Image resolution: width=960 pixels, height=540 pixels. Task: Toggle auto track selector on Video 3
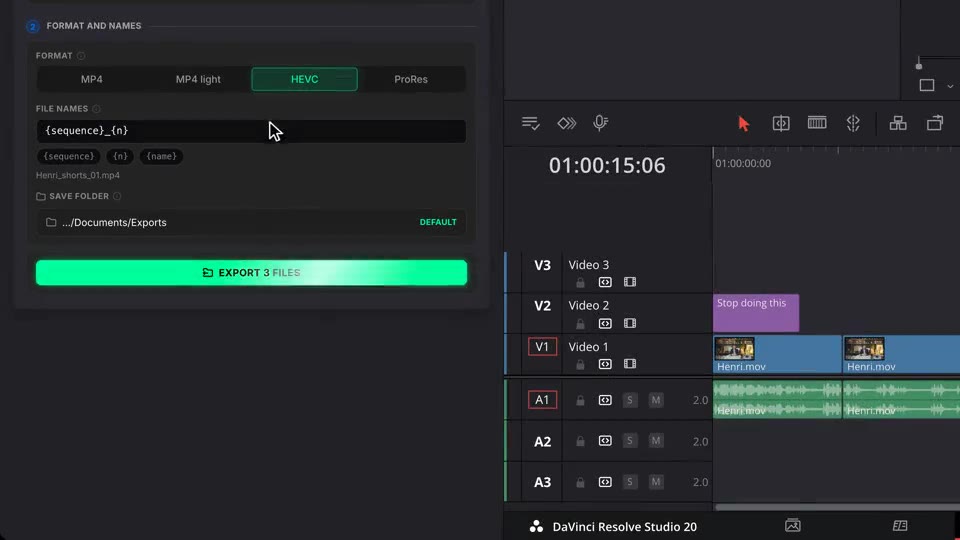coord(605,282)
